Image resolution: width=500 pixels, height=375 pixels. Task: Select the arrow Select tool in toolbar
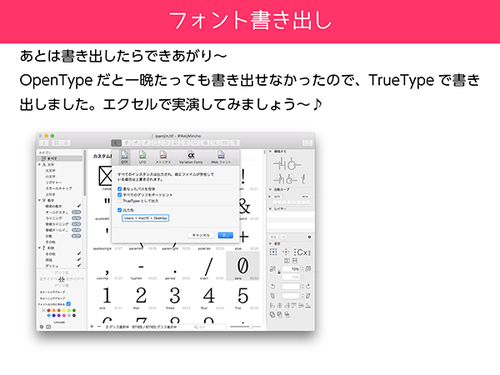tap(116, 143)
